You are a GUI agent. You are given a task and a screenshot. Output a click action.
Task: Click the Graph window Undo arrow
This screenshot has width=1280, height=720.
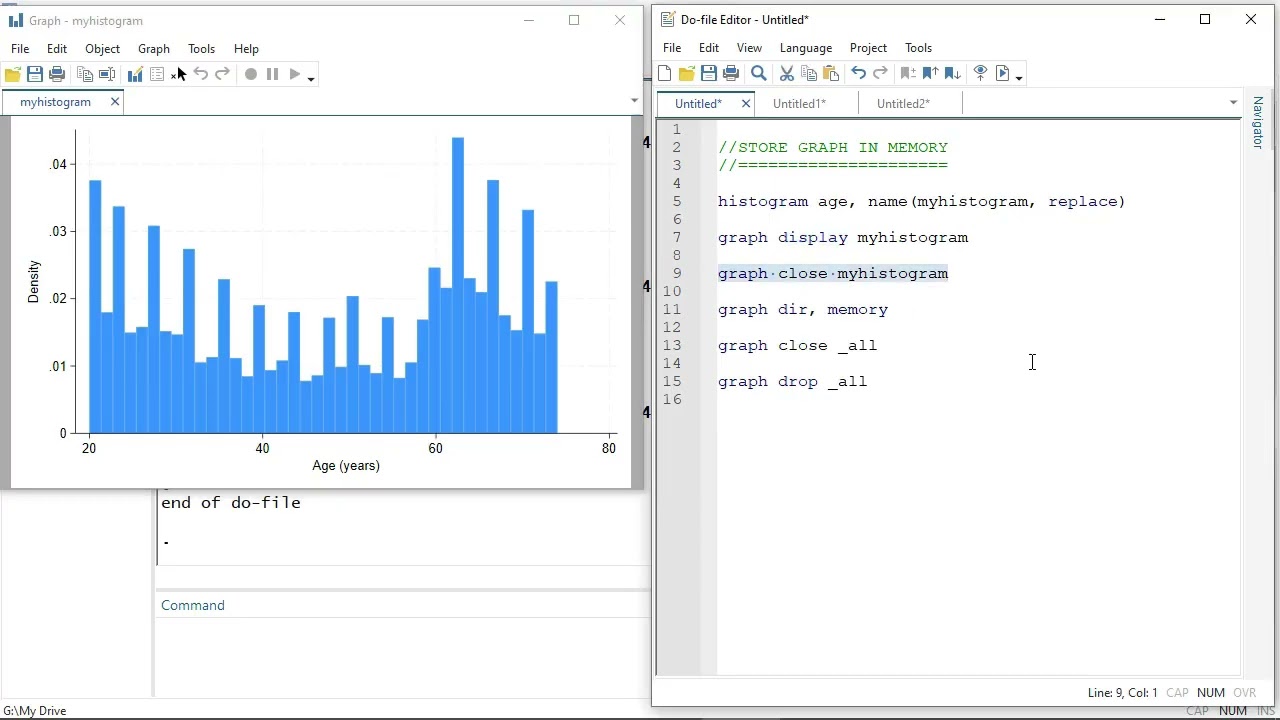pos(201,74)
